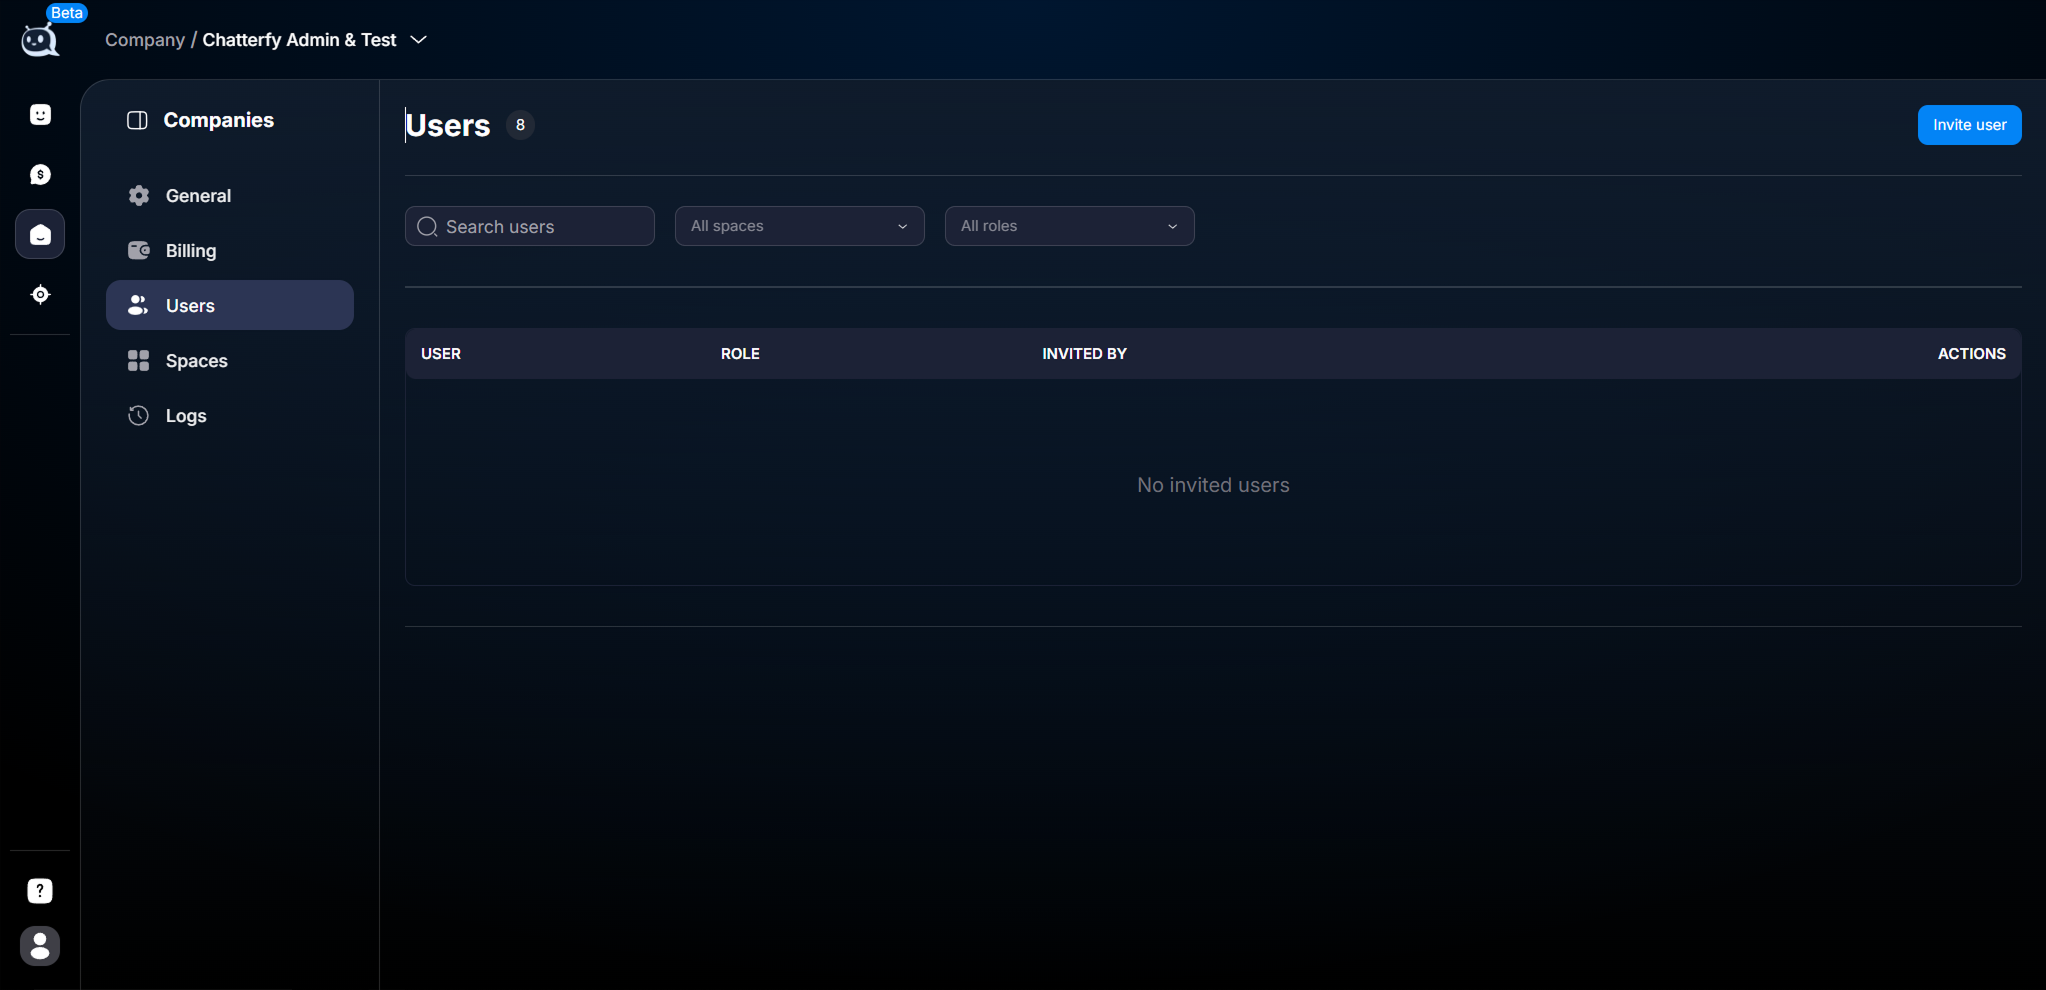Screen dimensions: 2046x990
Task: Open the dollar chat bubble icon
Action: coord(40,175)
